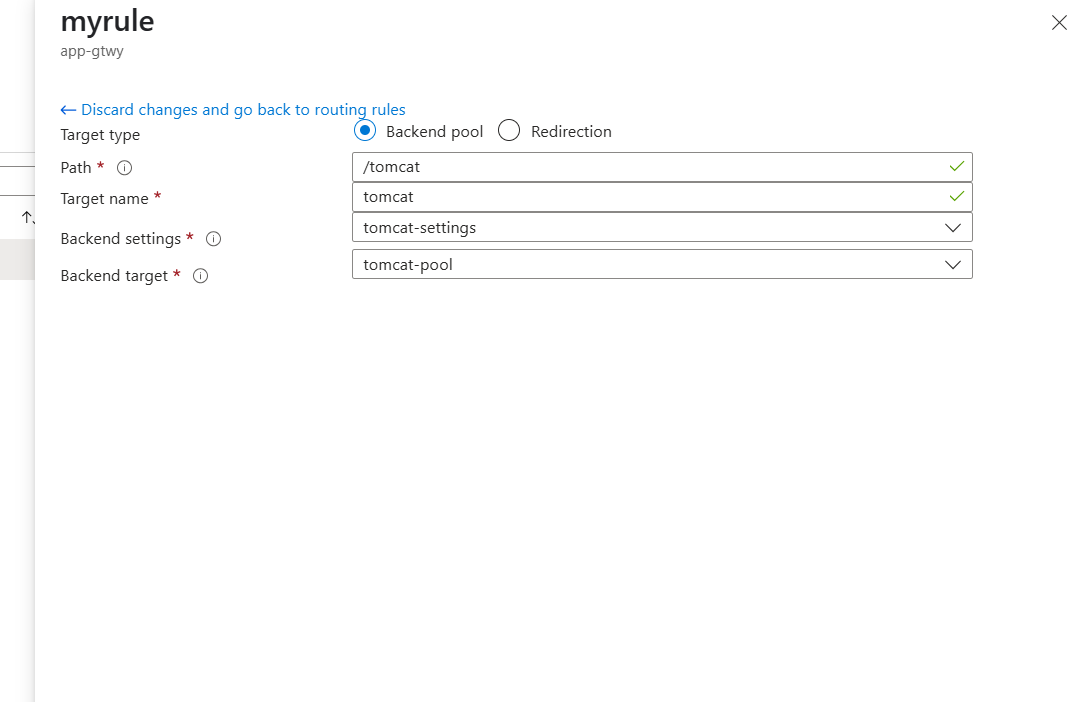Click the Backend pool label text
Viewport: 1083px width, 702px height.
point(434,132)
